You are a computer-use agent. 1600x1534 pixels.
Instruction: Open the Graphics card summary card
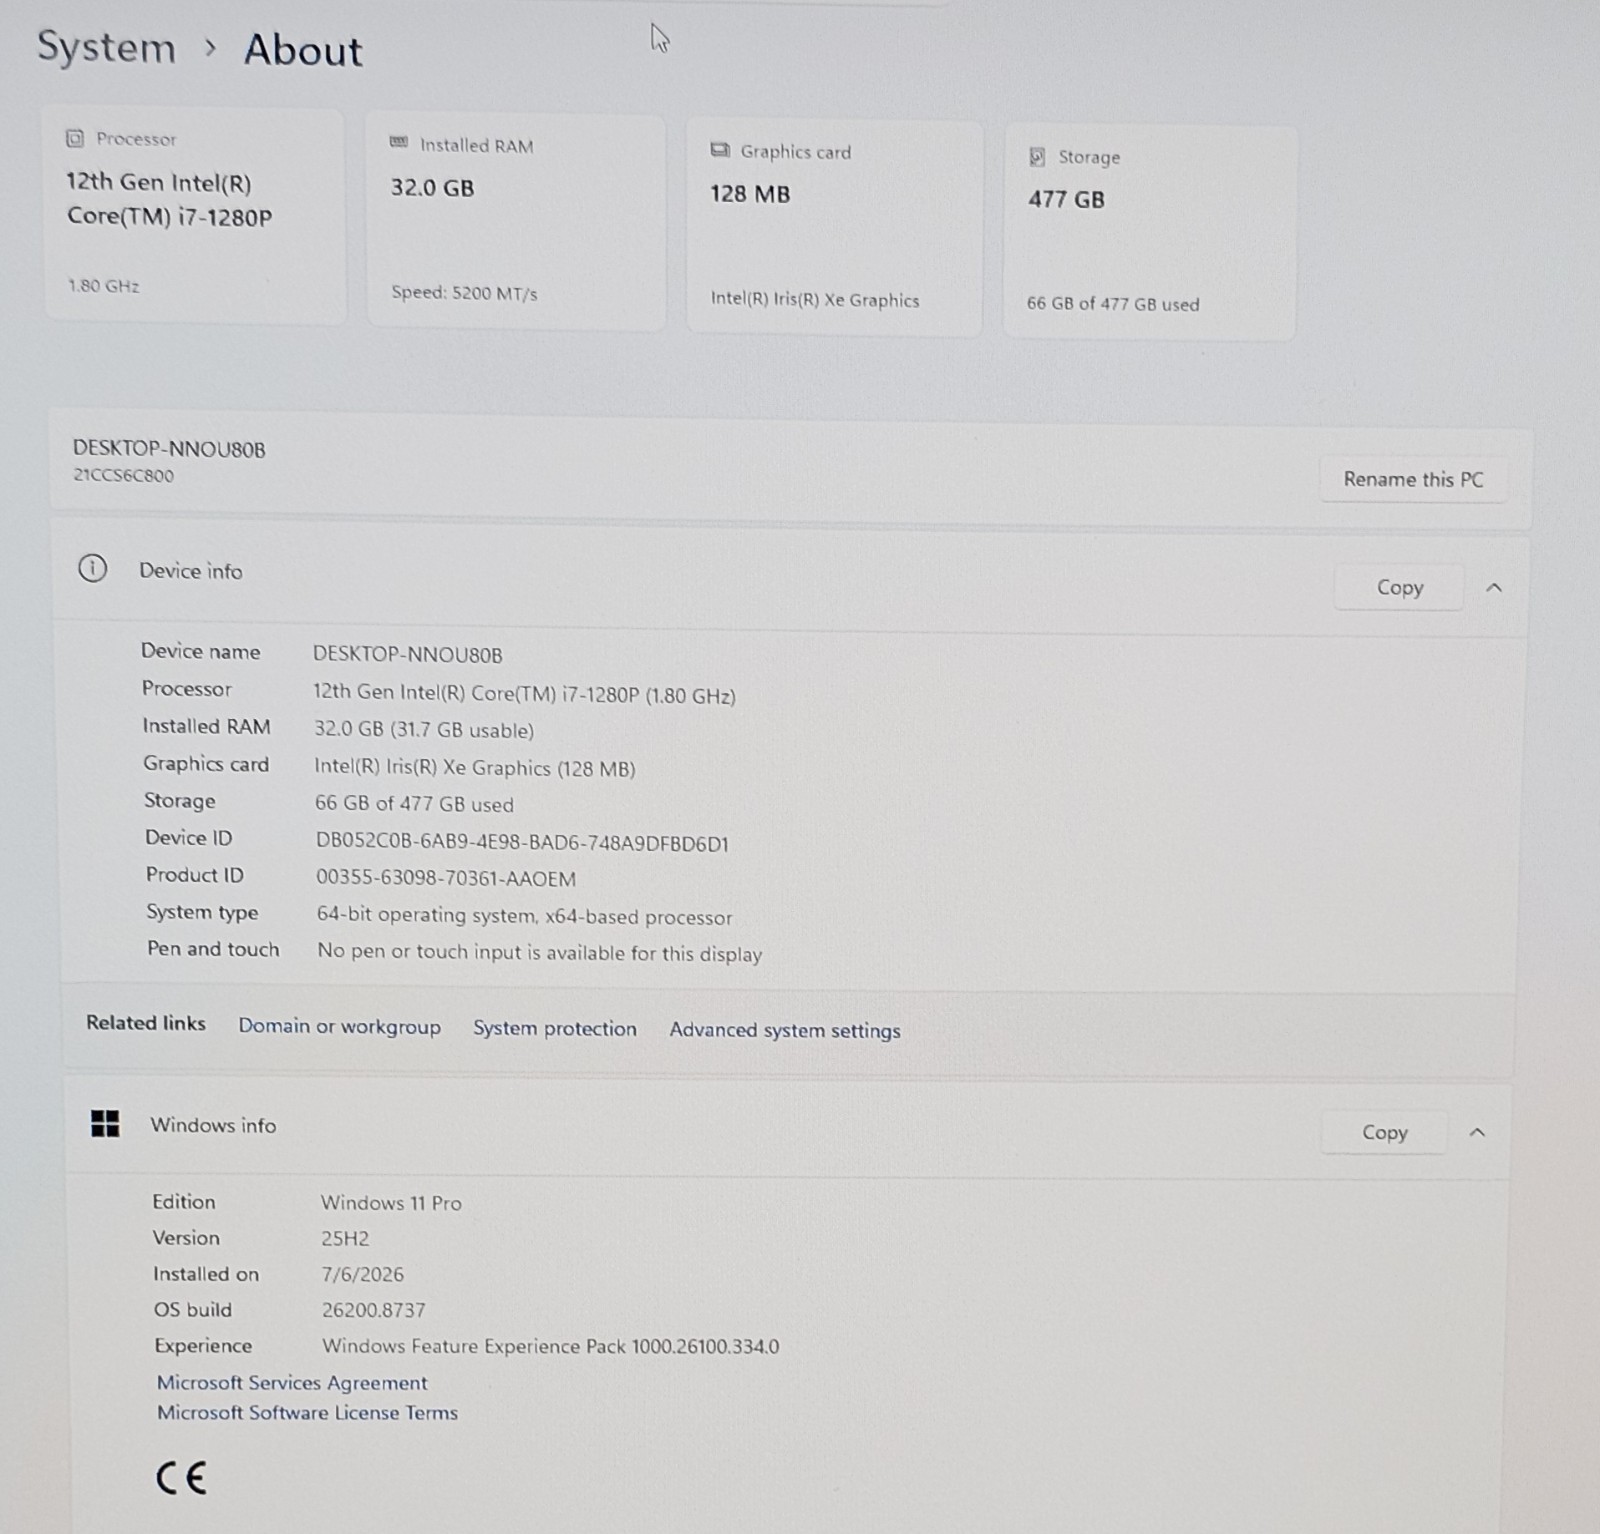tap(834, 227)
